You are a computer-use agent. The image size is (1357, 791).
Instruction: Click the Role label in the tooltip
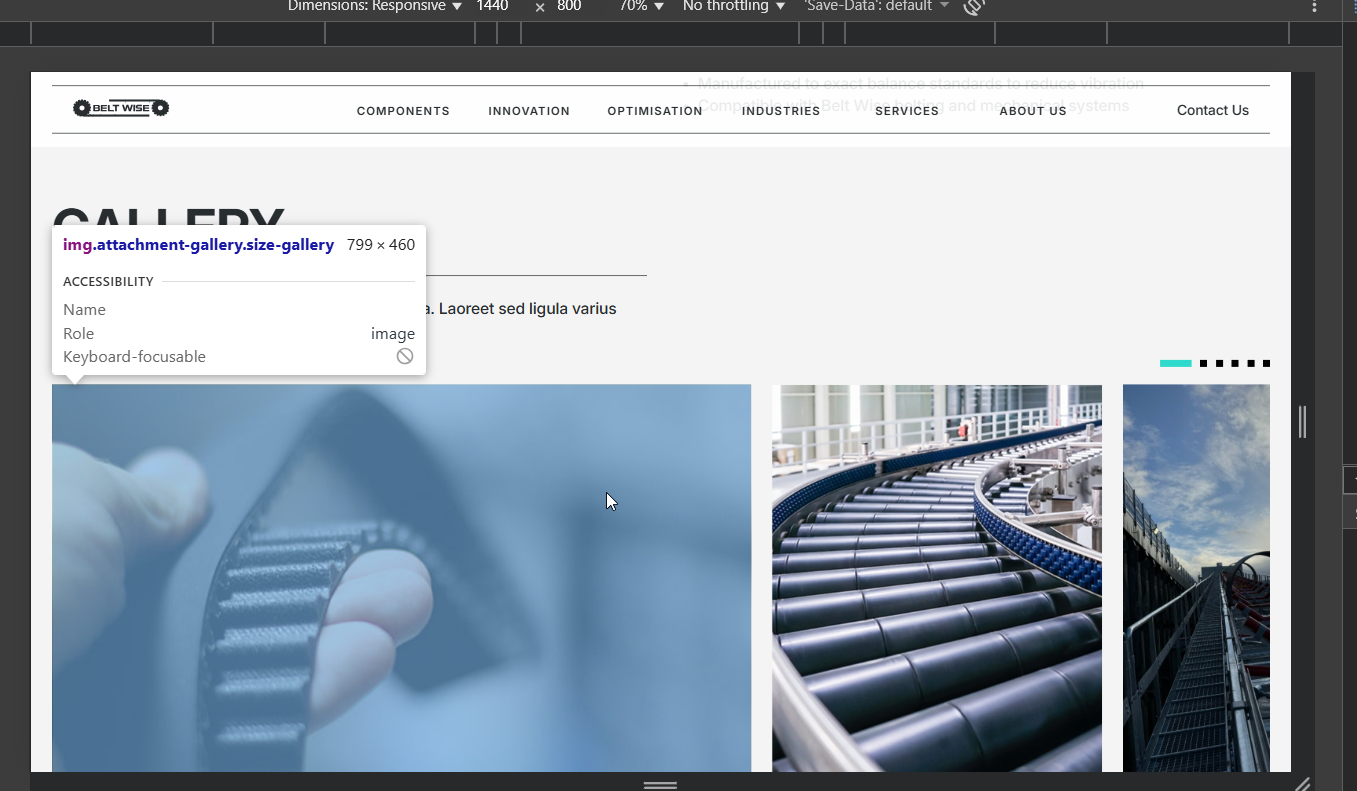78,334
